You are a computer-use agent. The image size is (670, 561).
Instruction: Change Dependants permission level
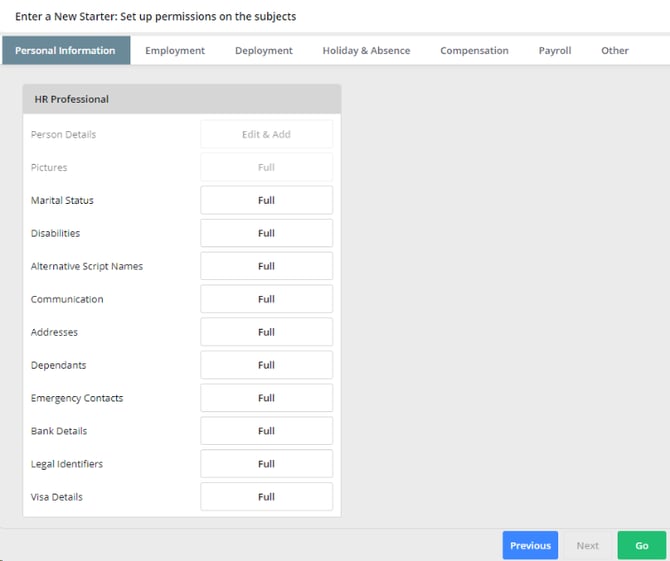266,365
